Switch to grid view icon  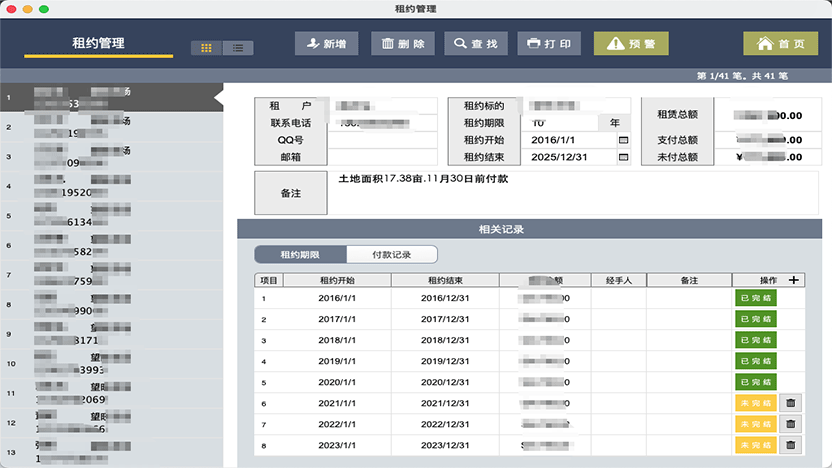click(206, 48)
